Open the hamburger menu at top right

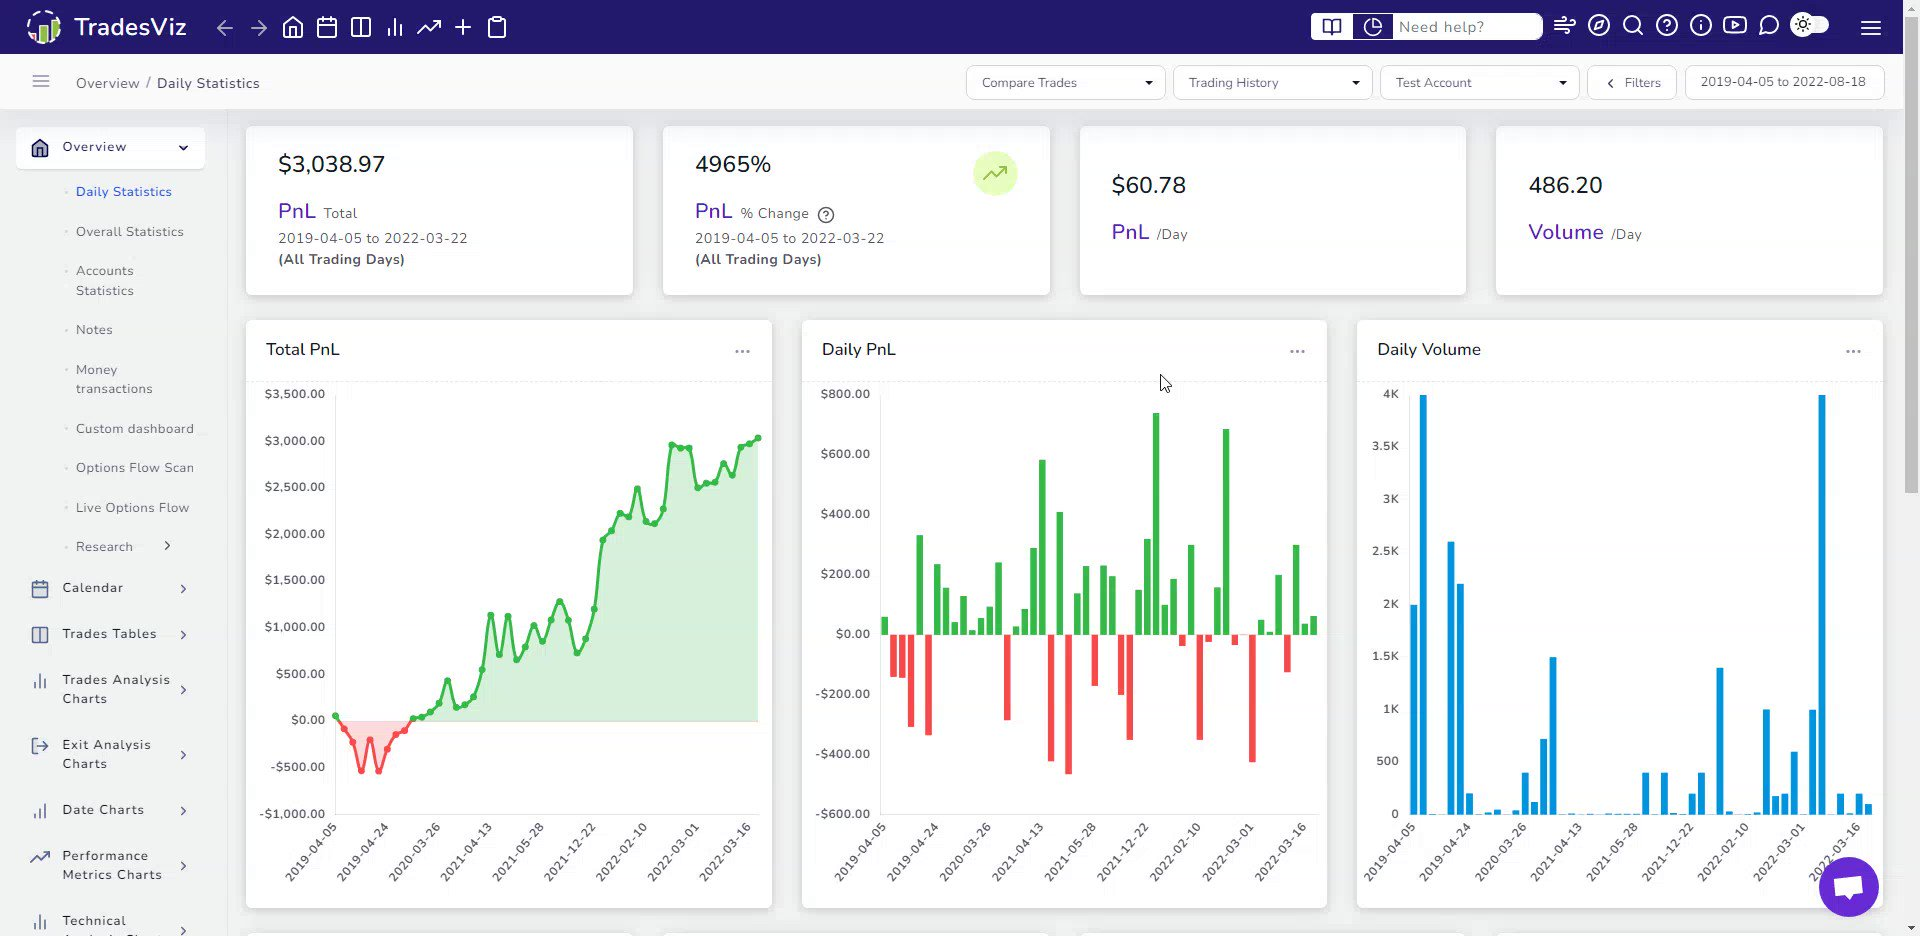(1871, 28)
